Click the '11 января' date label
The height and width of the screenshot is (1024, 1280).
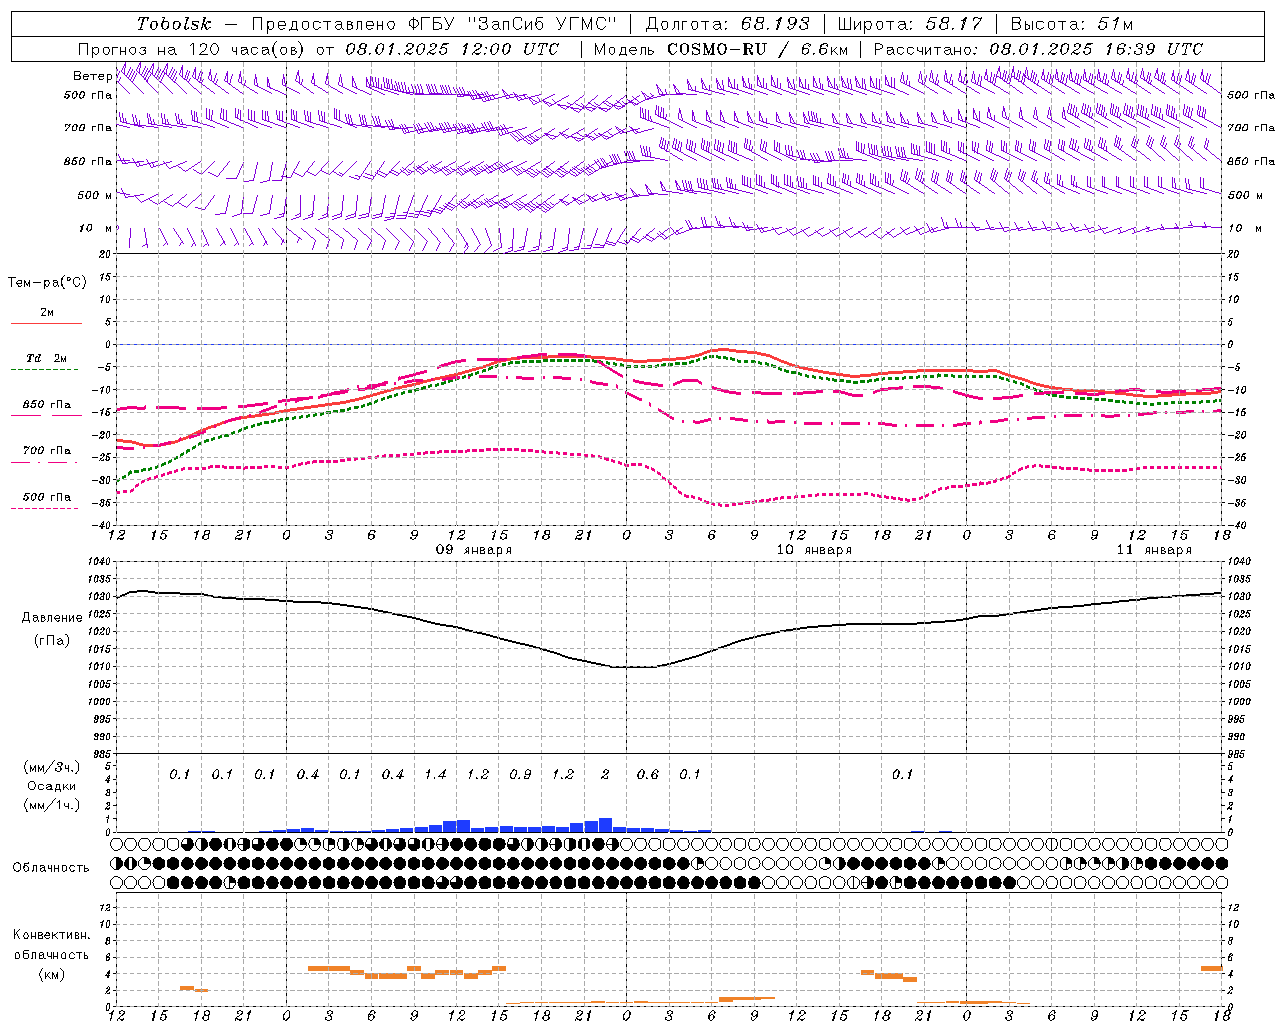1154,549
